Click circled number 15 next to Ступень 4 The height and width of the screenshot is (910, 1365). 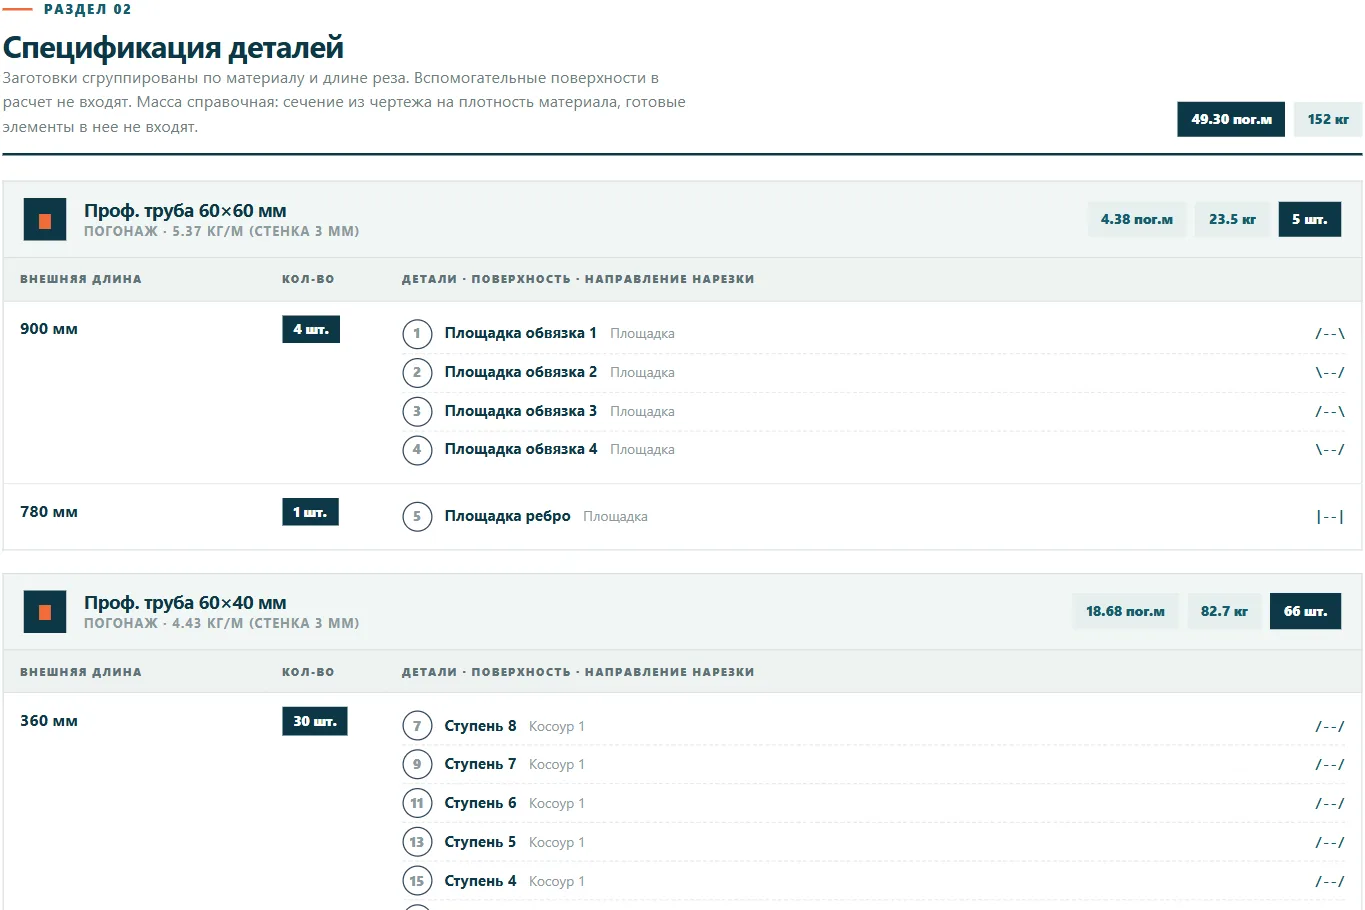point(417,881)
